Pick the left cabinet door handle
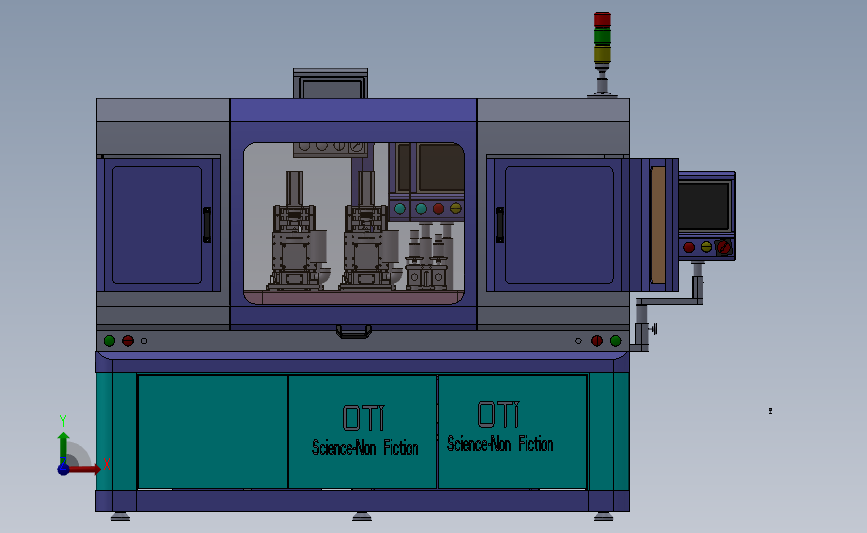Viewport: 867px width, 533px height. 207,225
